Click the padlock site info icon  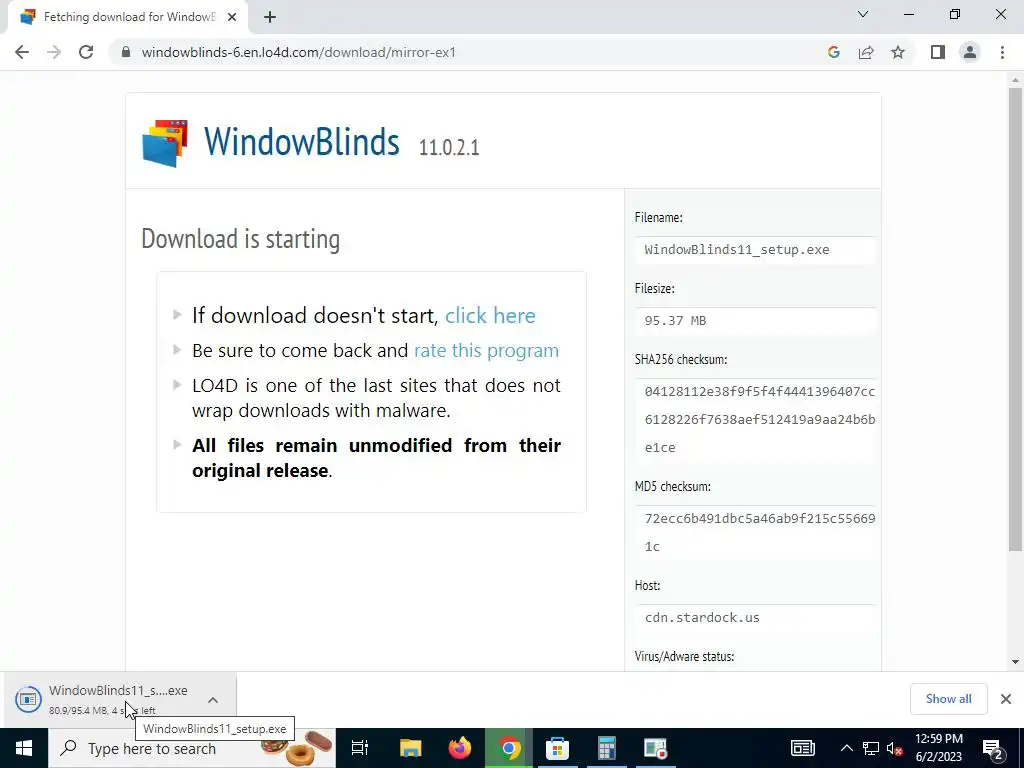point(126,52)
